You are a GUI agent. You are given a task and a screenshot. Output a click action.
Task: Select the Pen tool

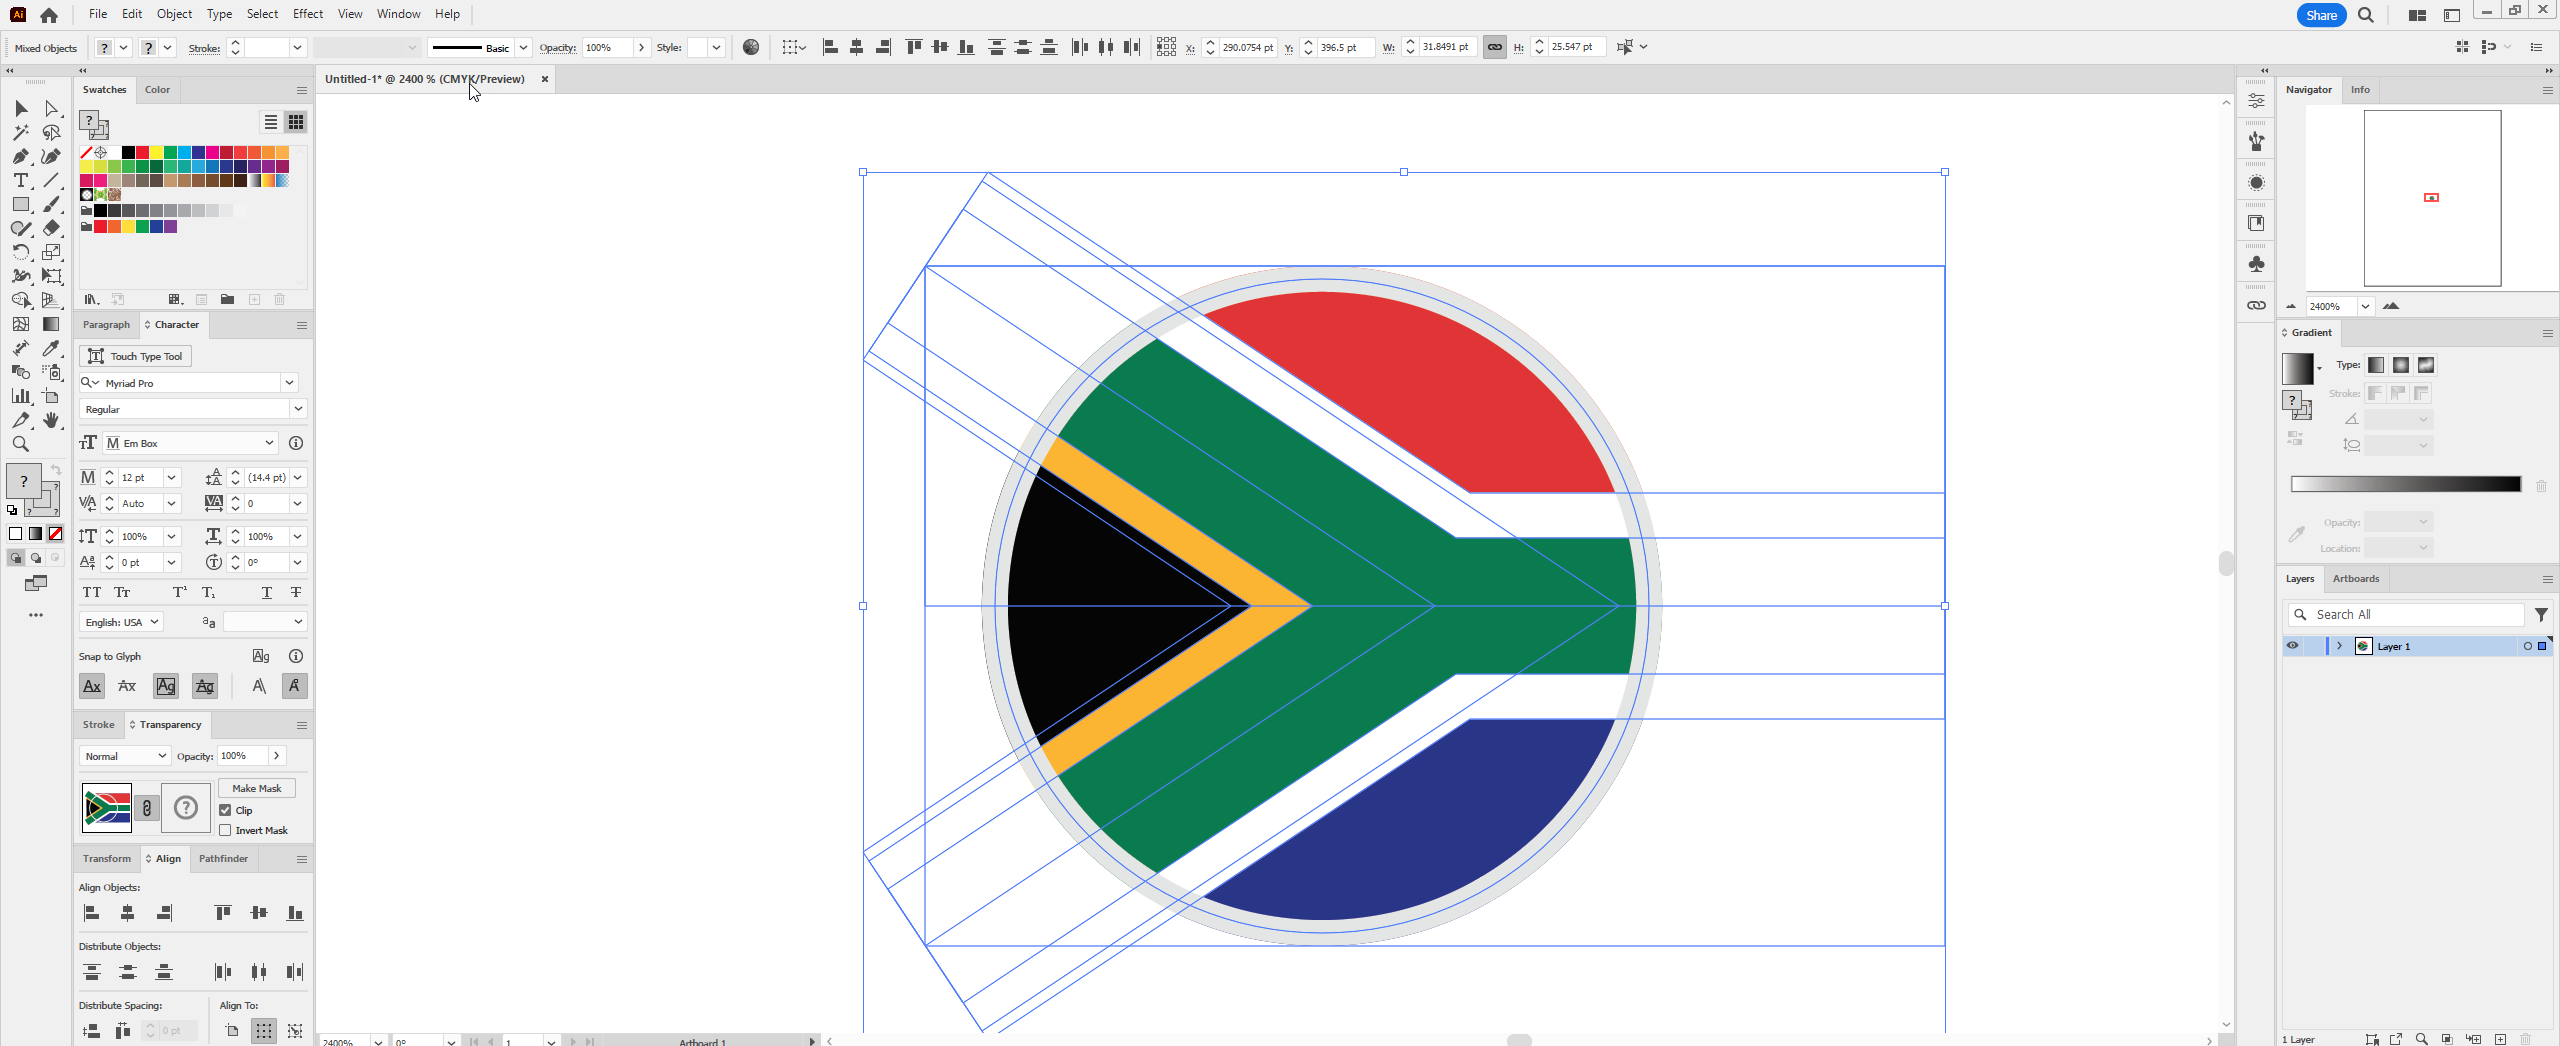click(21, 156)
